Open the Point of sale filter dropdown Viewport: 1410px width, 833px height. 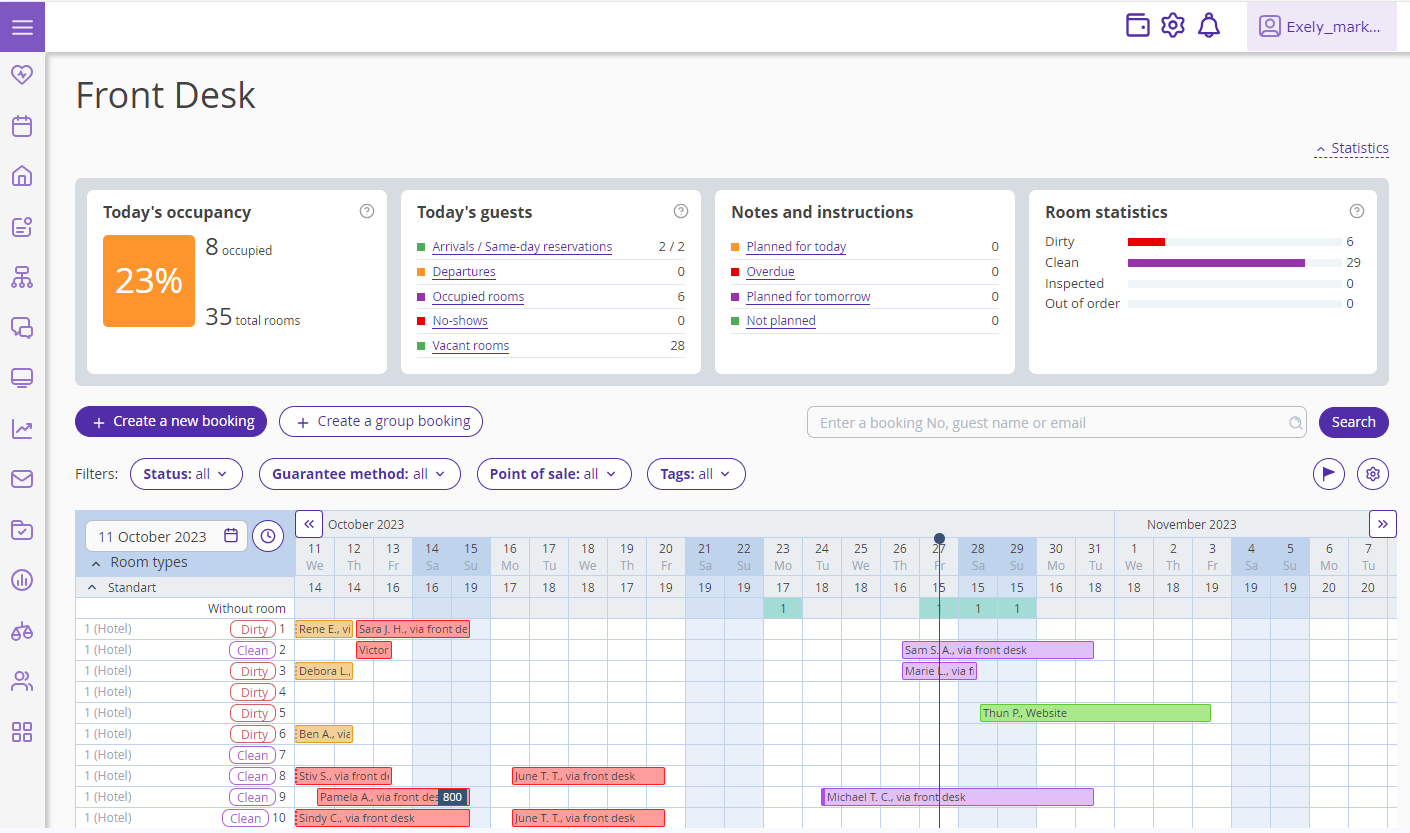pyautogui.click(x=554, y=474)
